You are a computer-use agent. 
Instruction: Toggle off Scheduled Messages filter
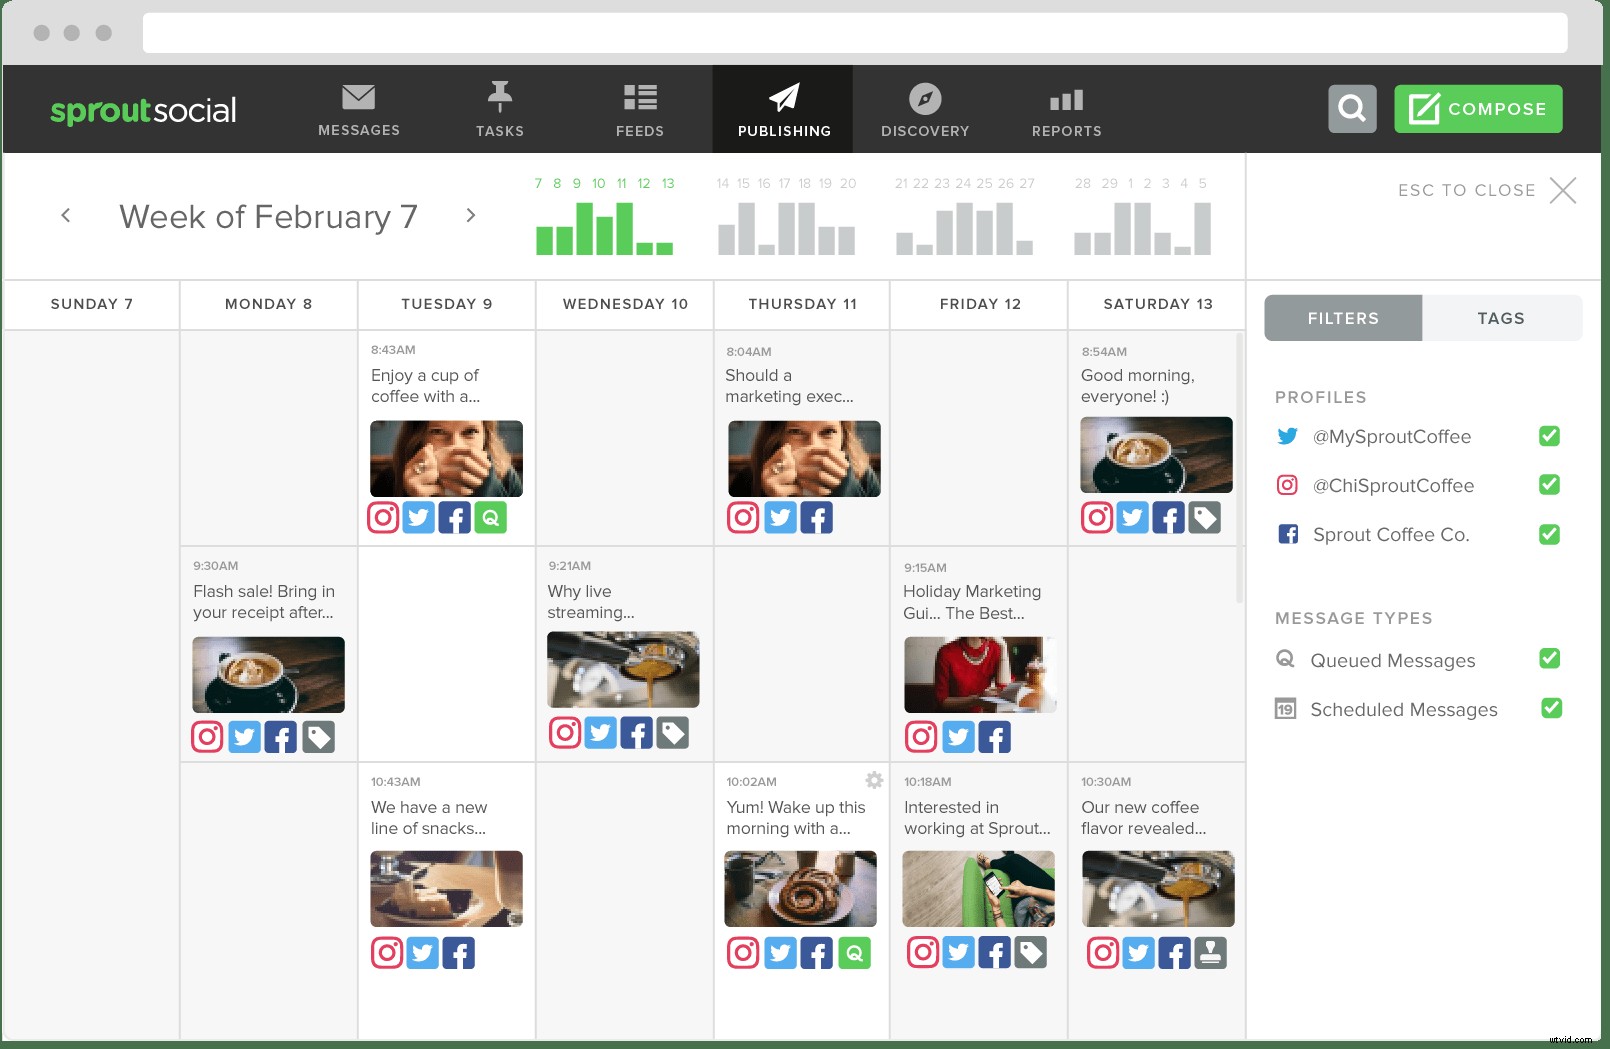point(1551,708)
